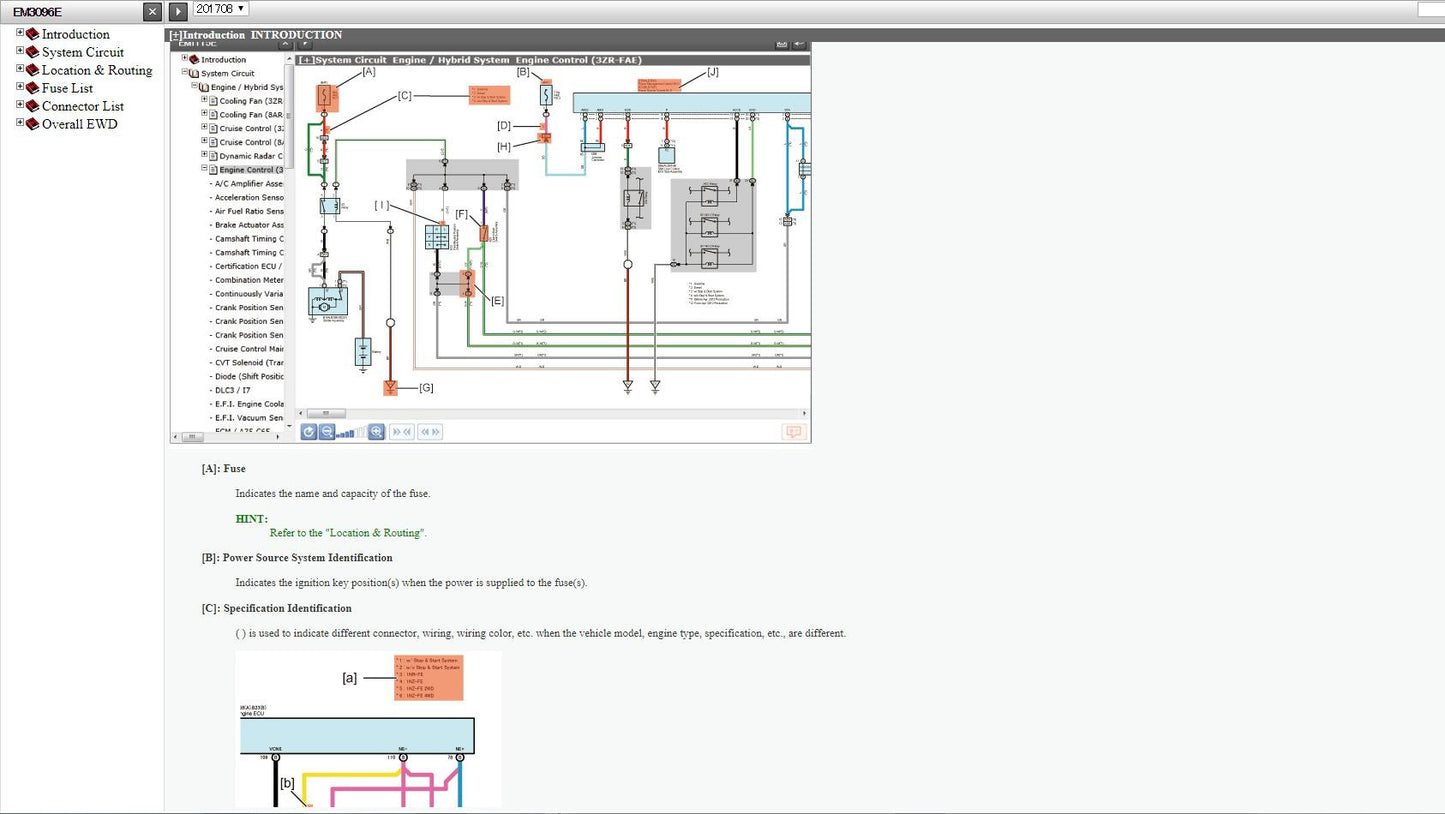Viewport: 1445px width, 814px height.
Task: Click the diagram's horizontal scrollbar thumb
Action: [326, 413]
